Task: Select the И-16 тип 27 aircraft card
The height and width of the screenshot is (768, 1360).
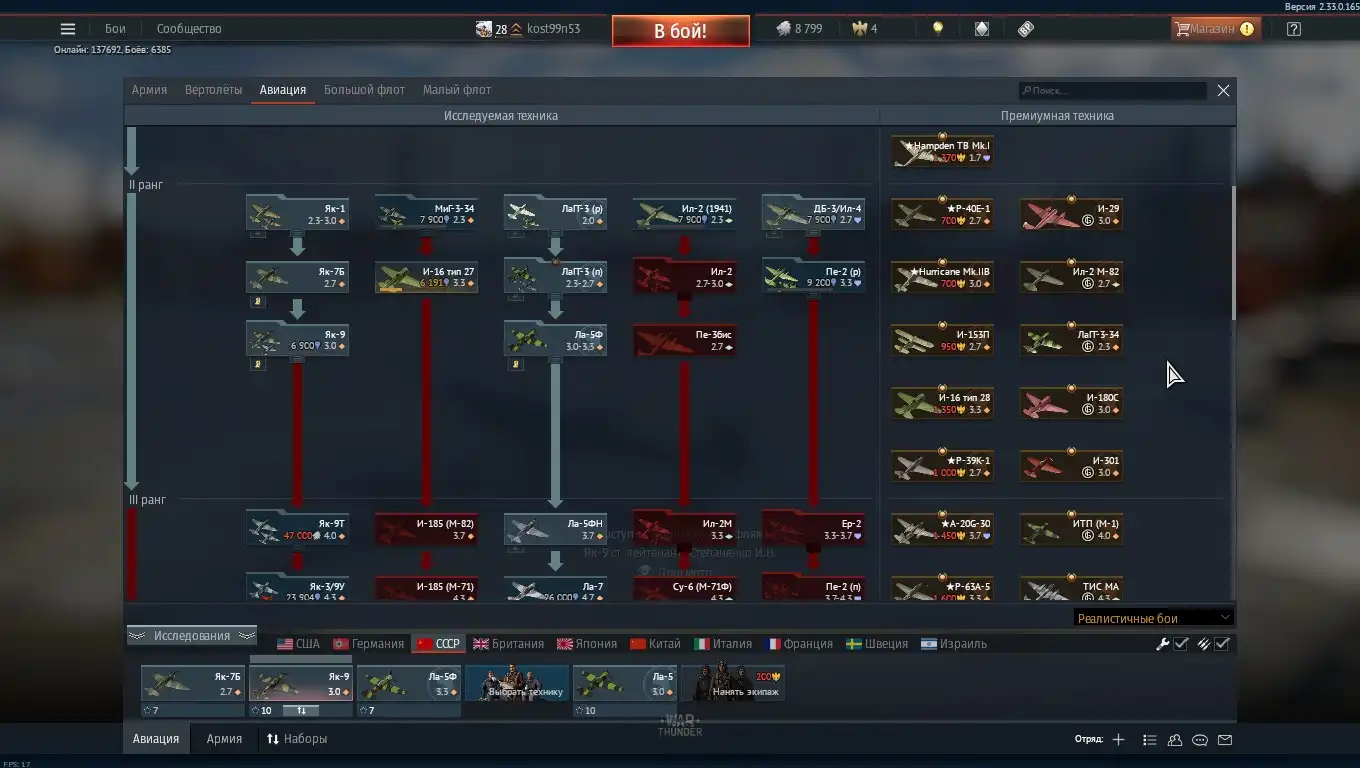Action: (426, 277)
